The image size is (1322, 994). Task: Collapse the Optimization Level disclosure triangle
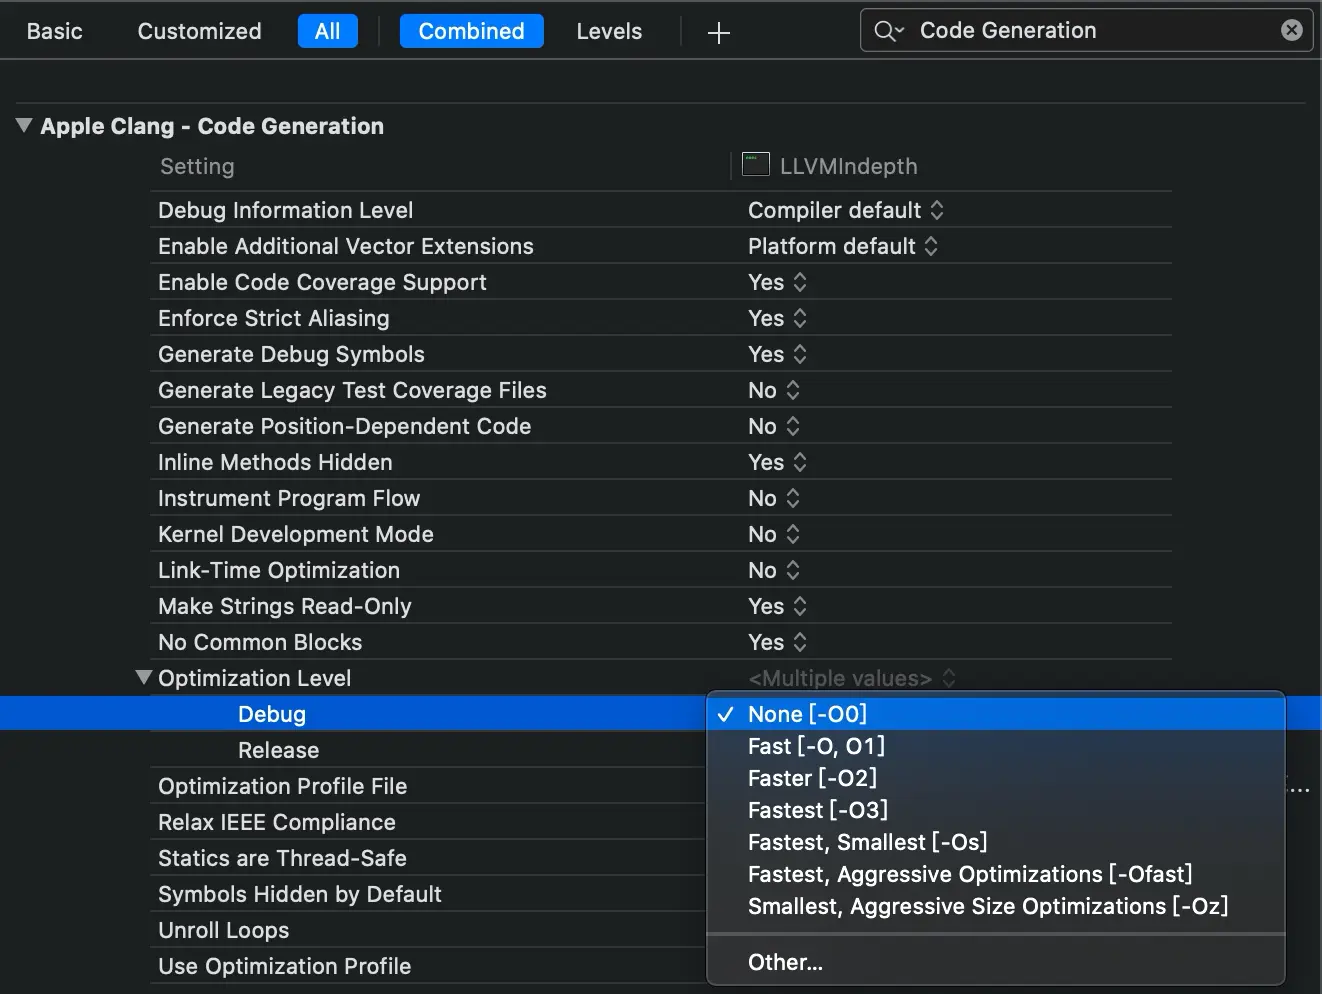(143, 677)
